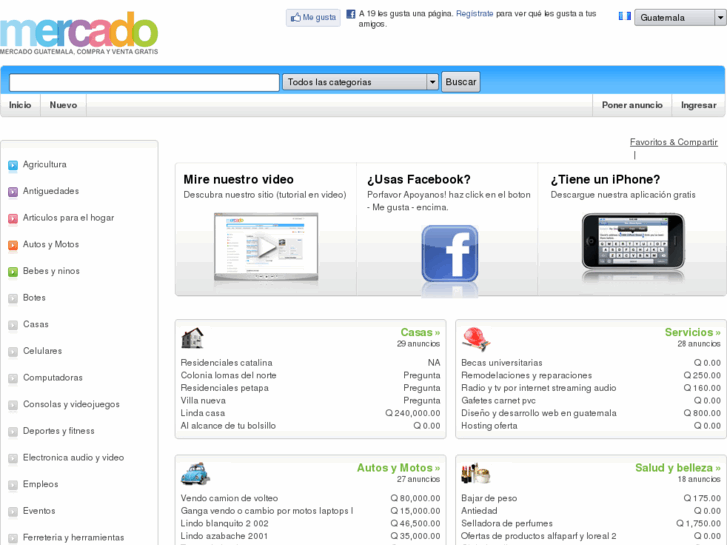727x545 pixels.
Task: Click the Agricultura category arrow icon
Action: tap(13, 165)
